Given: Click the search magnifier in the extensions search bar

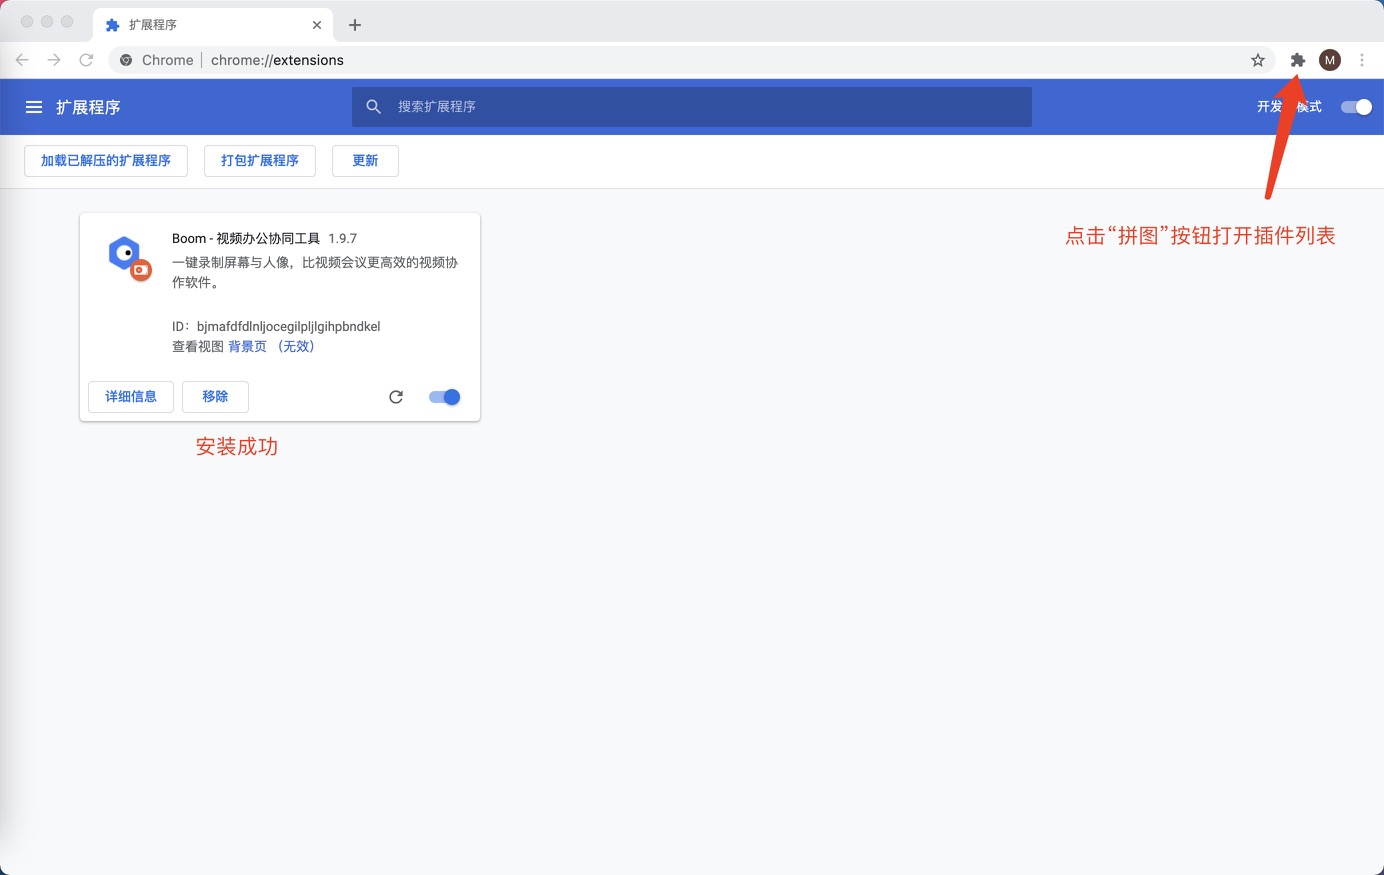Looking at the screenshot, I should [372, 106].
